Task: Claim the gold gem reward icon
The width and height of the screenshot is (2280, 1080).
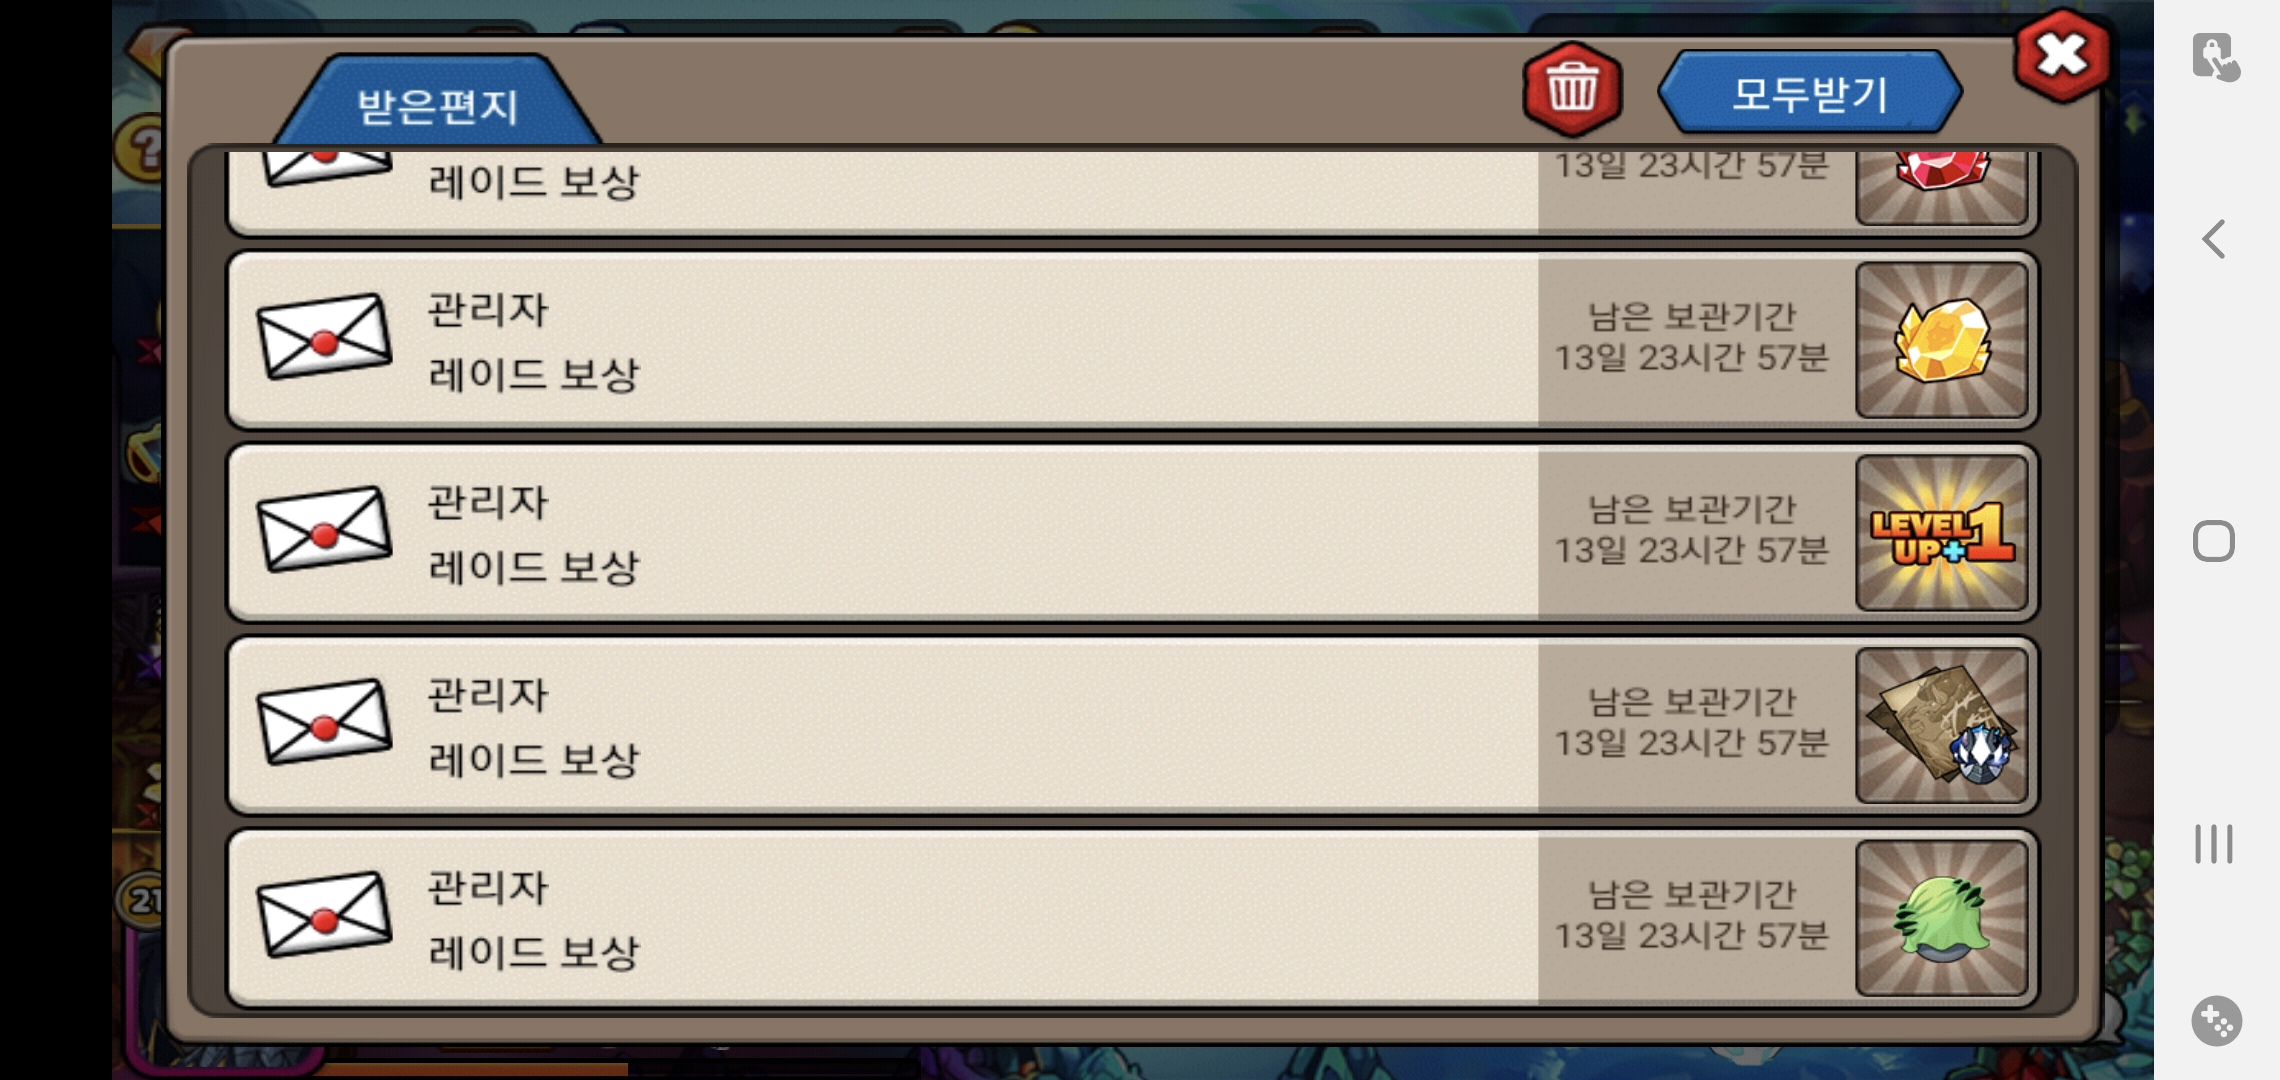Action: coord(1942,340)
